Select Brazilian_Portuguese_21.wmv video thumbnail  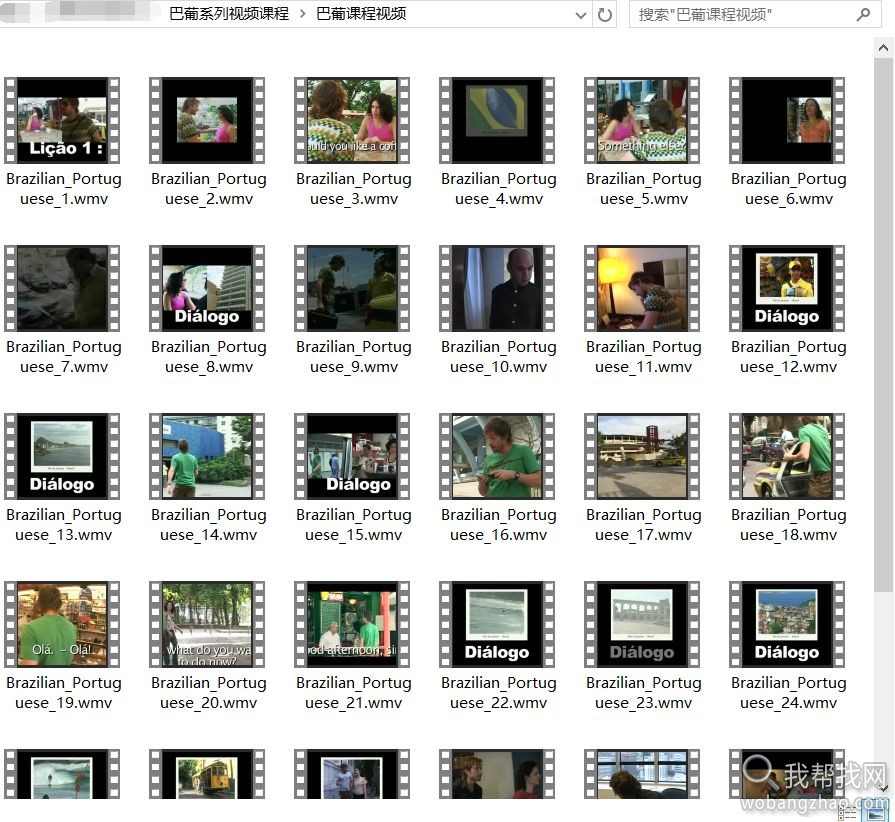pos(352,624)
